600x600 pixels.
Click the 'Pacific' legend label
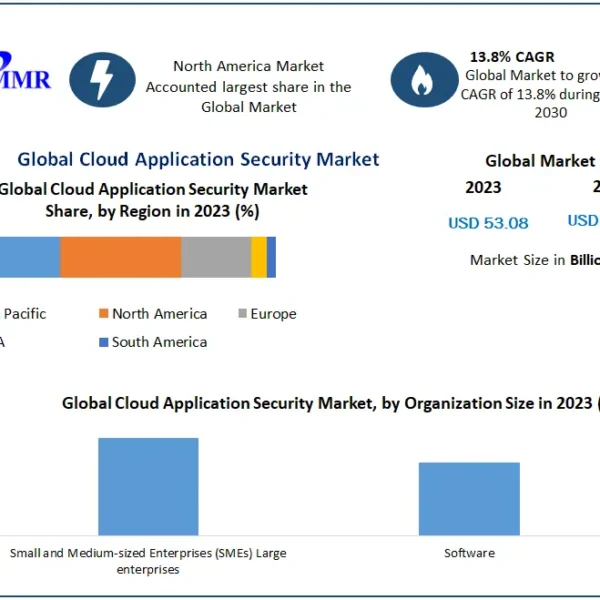tap(25, 314)
